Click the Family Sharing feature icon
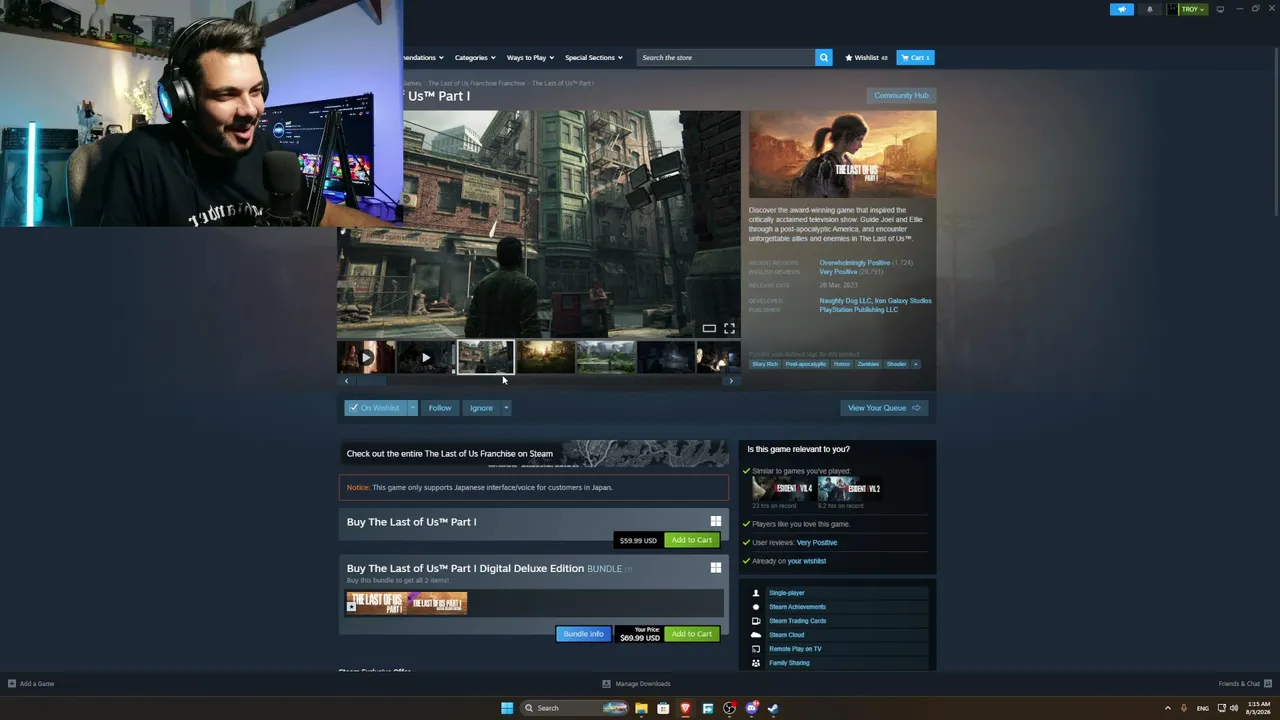The width and height of the screenshot is (1280, 720). click(756, 663)
